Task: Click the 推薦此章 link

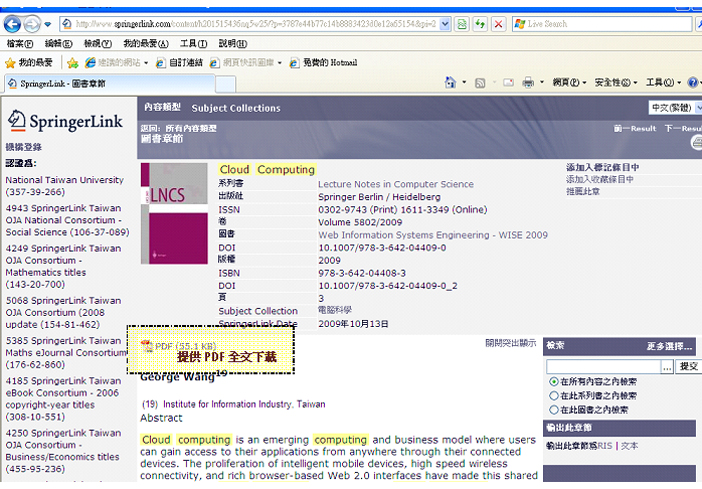Action: pyautogui.click(x=583, y=192)
